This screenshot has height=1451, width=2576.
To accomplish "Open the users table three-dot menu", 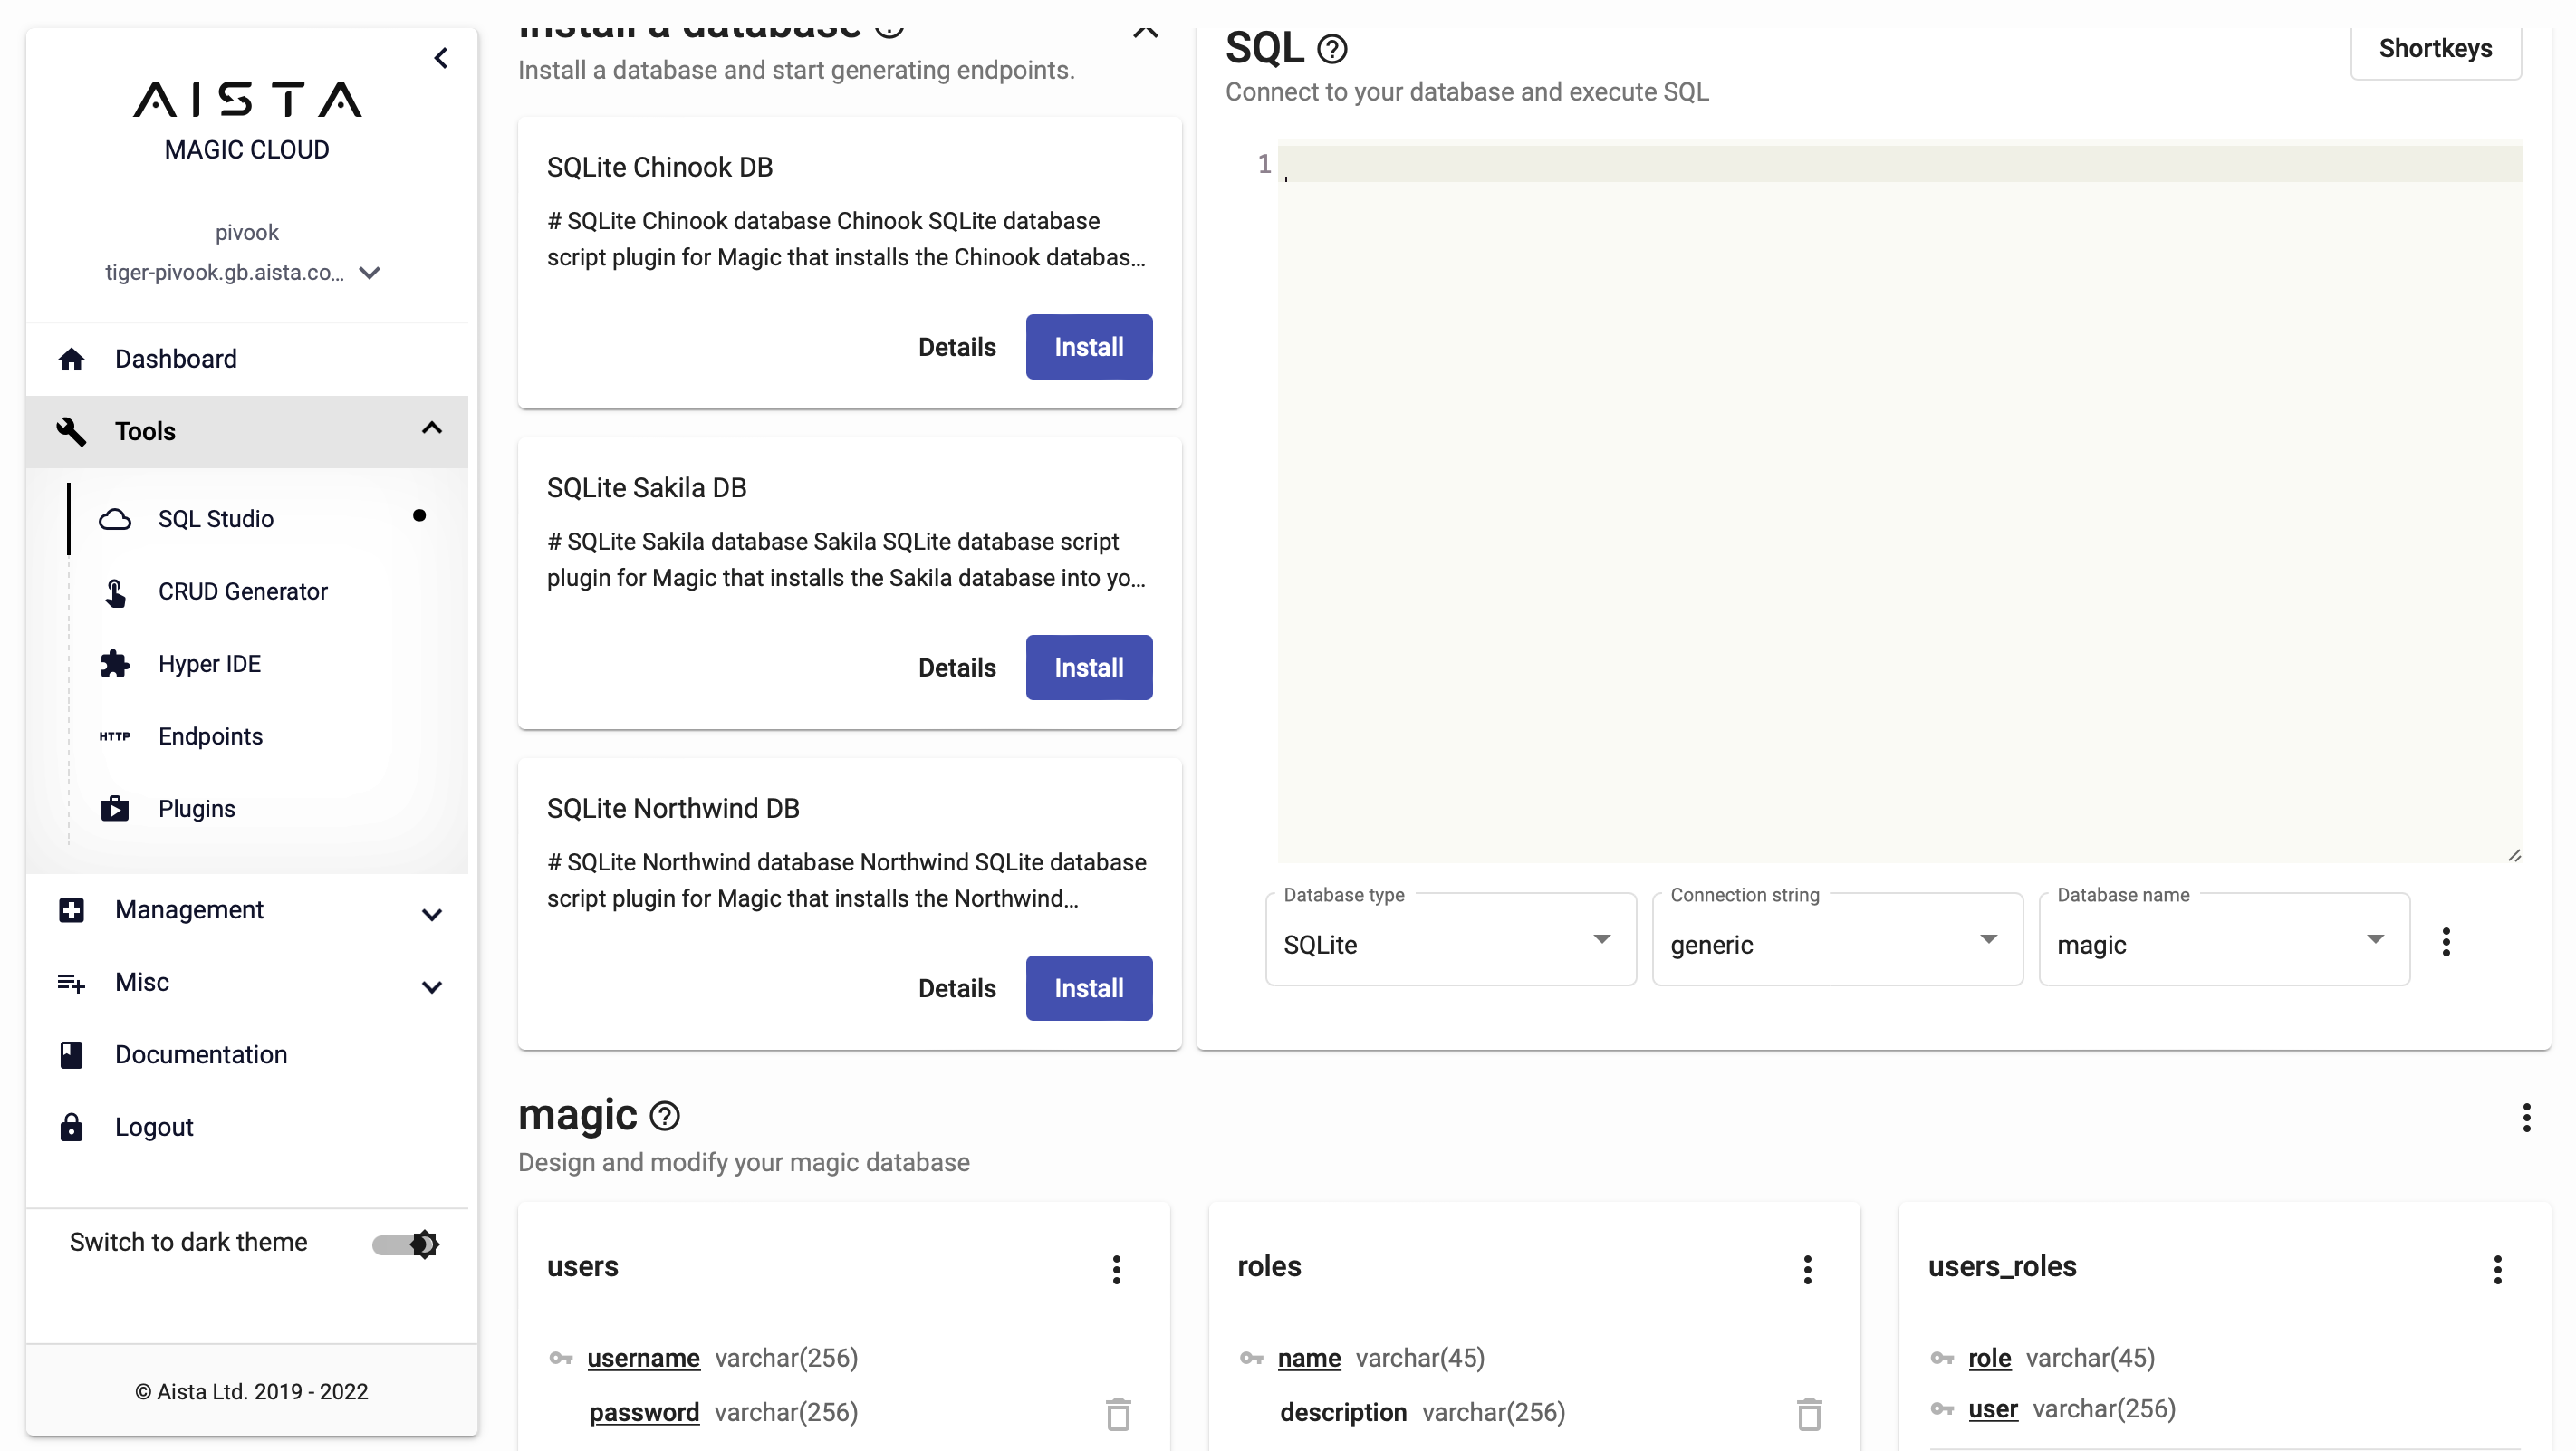I will (1117, 1269).
